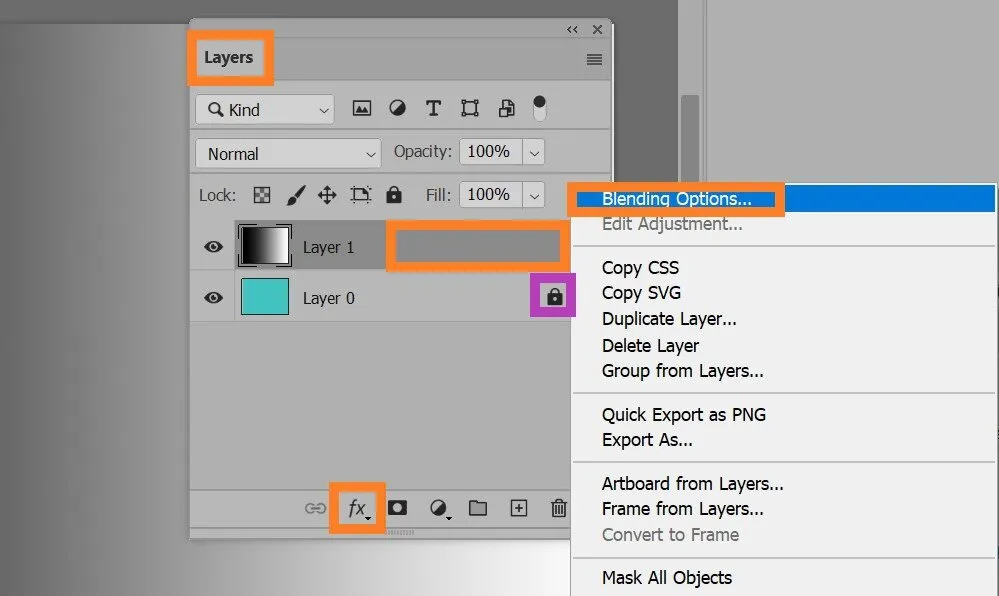Filter layers by pixel layer icon
The height and width of the screenshot is (596, 999).
click(x=362, y=108)
